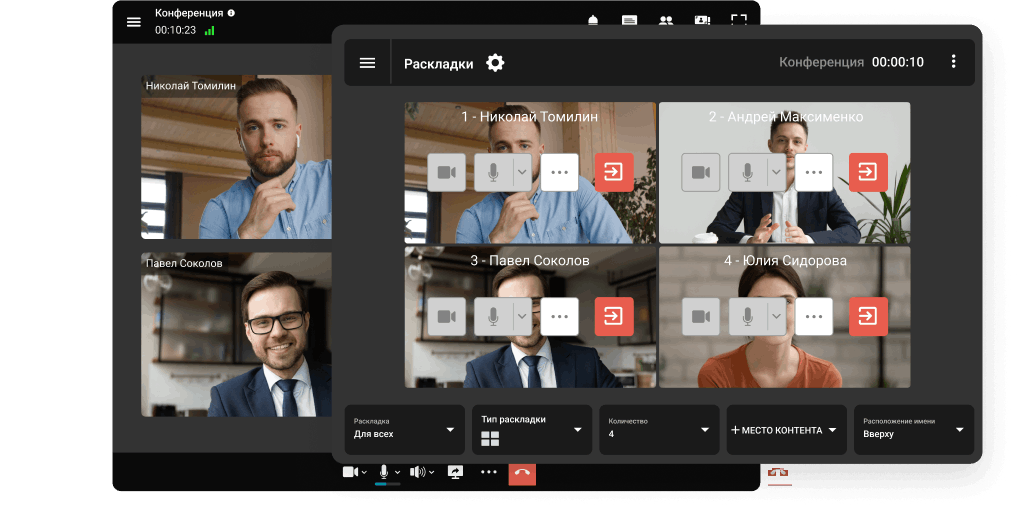This screenshot has width=1019, height=512.
Task: Open the Количество dropdown showing 4
Action: click(x=658, y=430)
